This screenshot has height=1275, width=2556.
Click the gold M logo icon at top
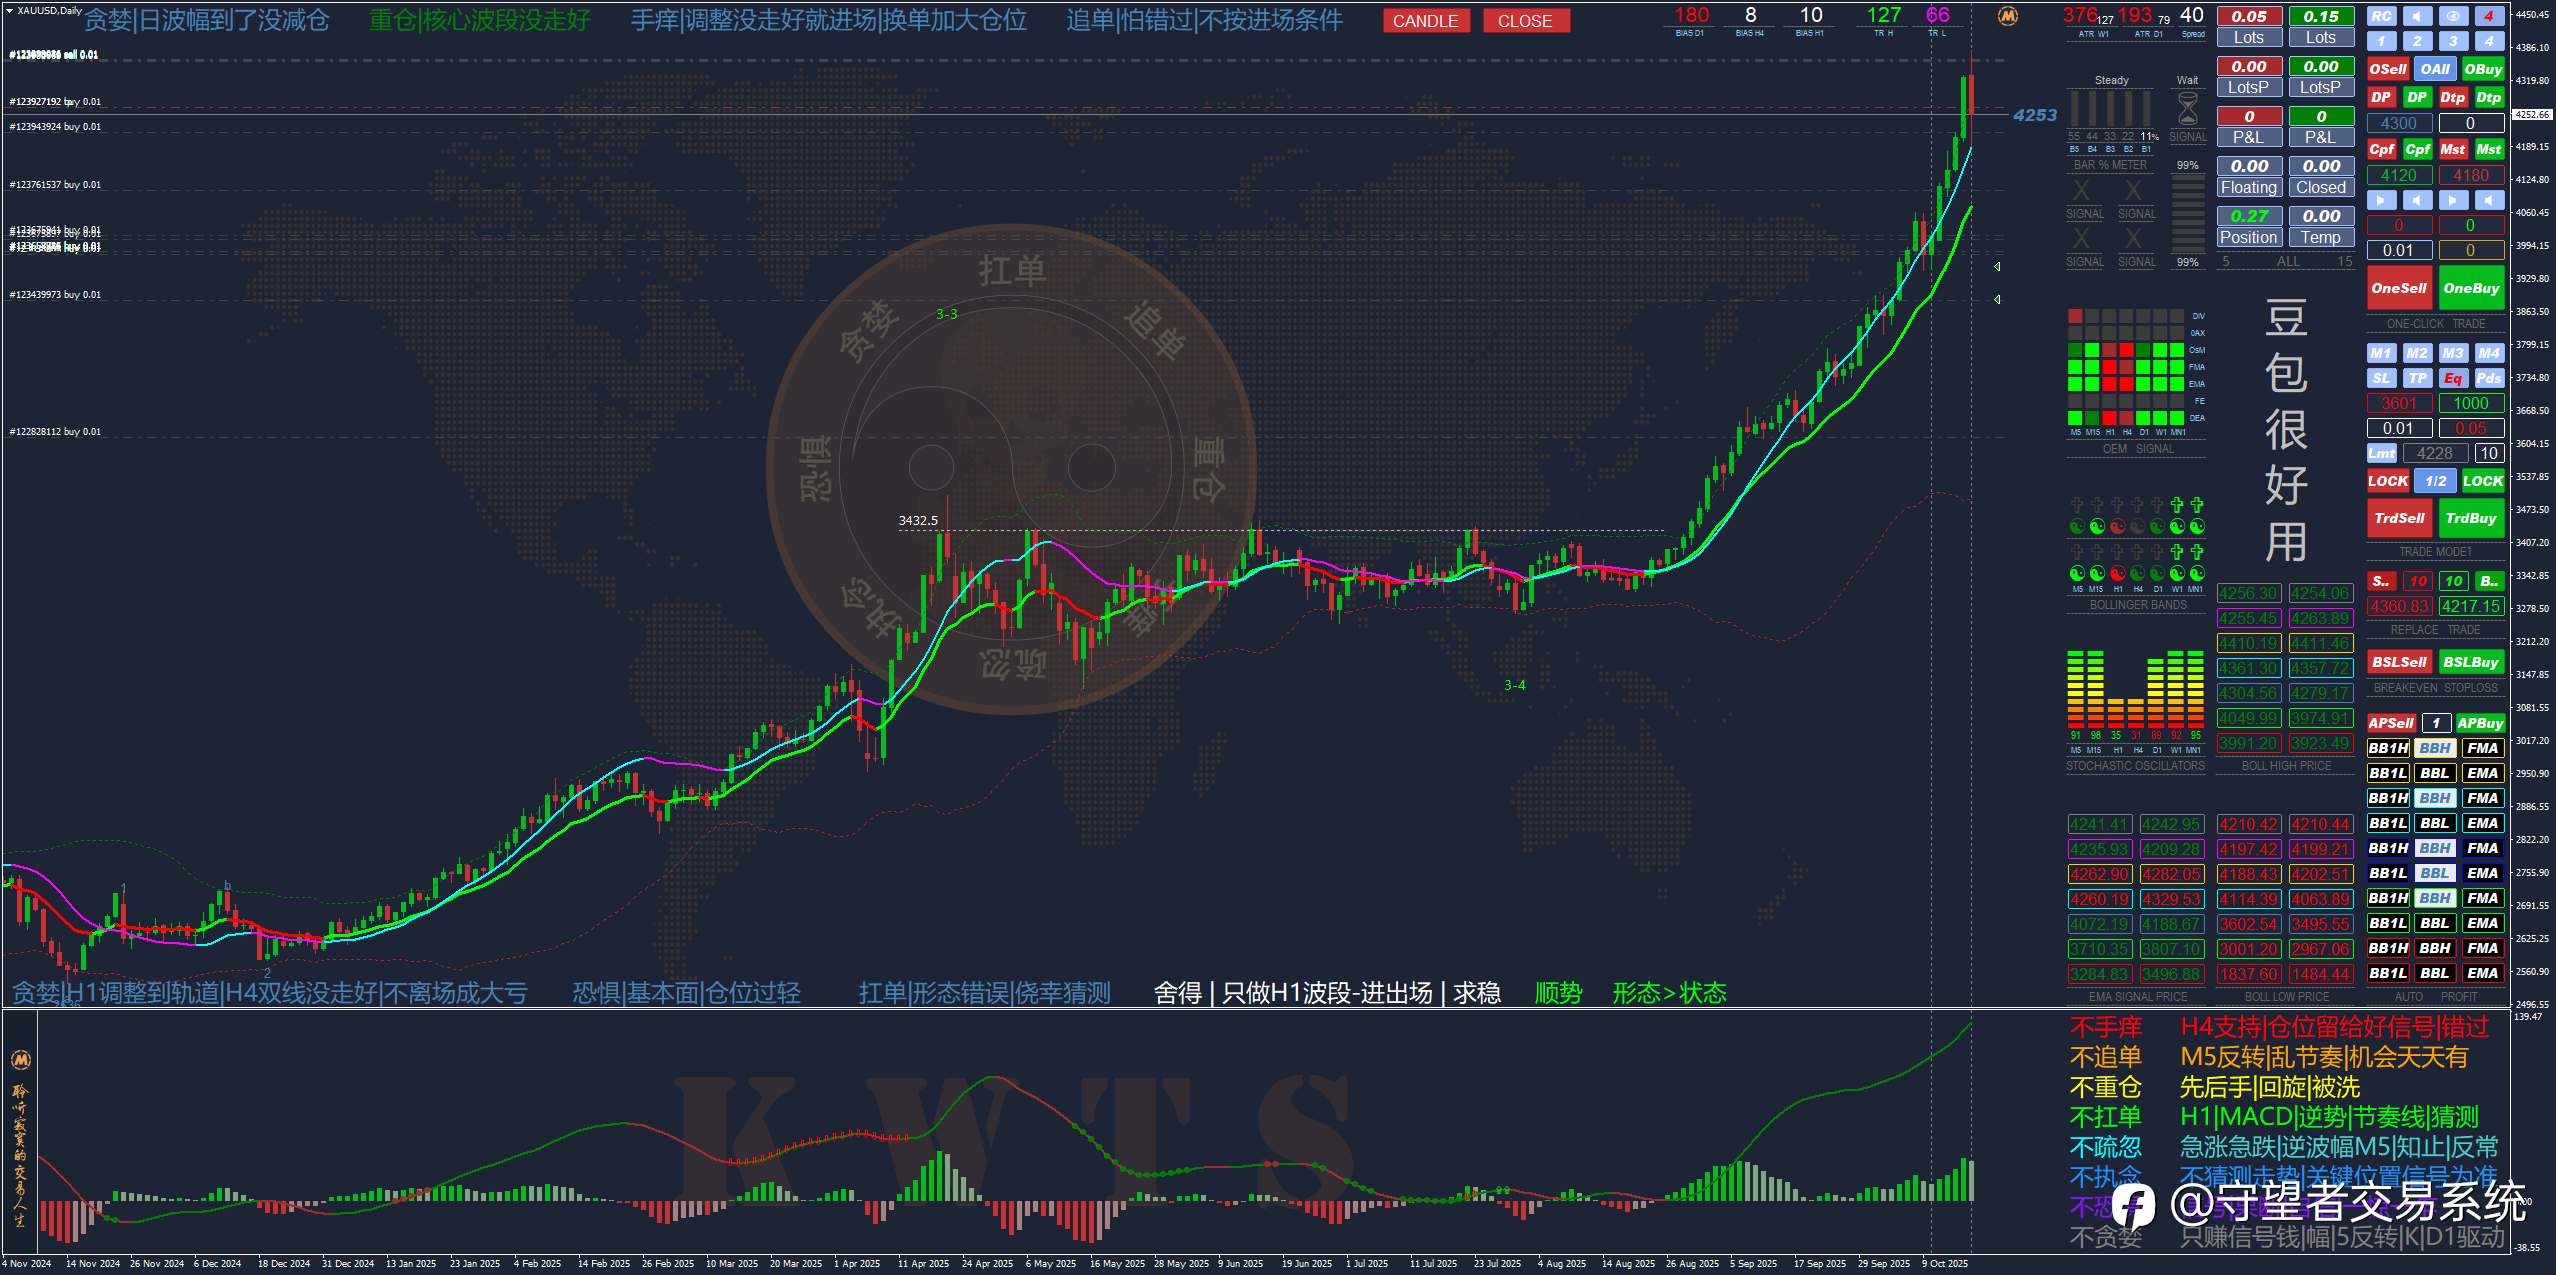[x=2007, y=16]
